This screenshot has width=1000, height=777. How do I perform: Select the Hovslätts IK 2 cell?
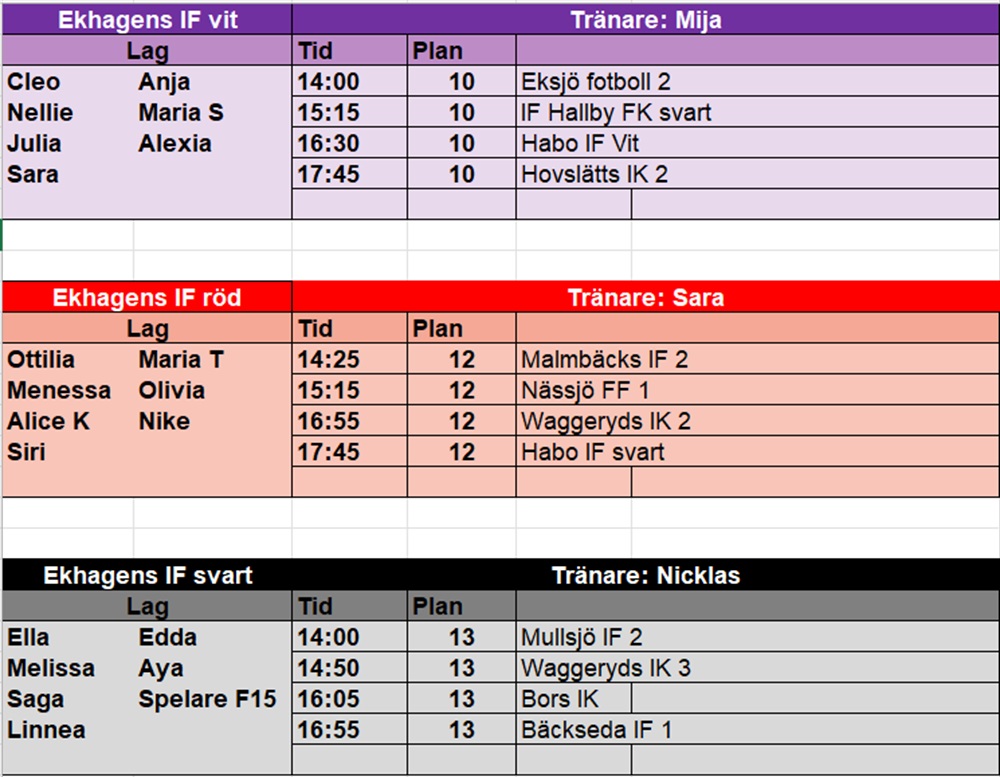click(758, 174)
